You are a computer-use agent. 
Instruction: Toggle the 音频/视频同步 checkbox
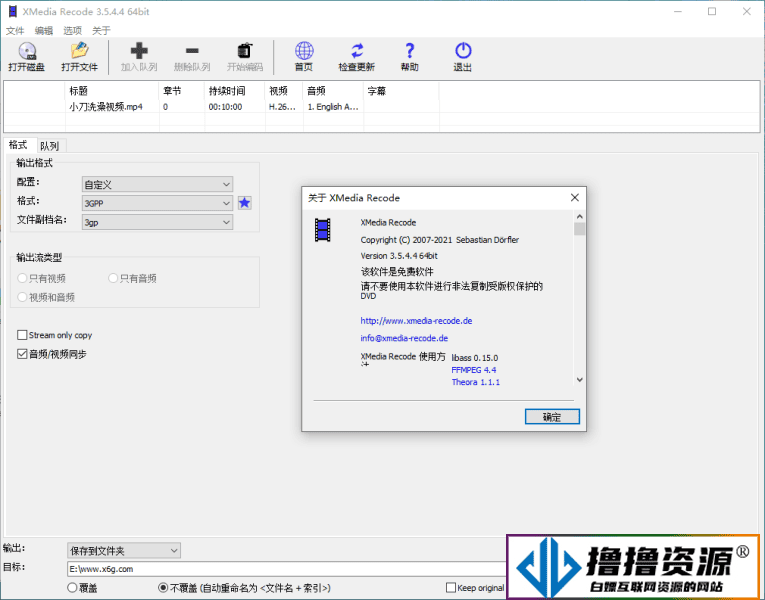tap(22, 354)
